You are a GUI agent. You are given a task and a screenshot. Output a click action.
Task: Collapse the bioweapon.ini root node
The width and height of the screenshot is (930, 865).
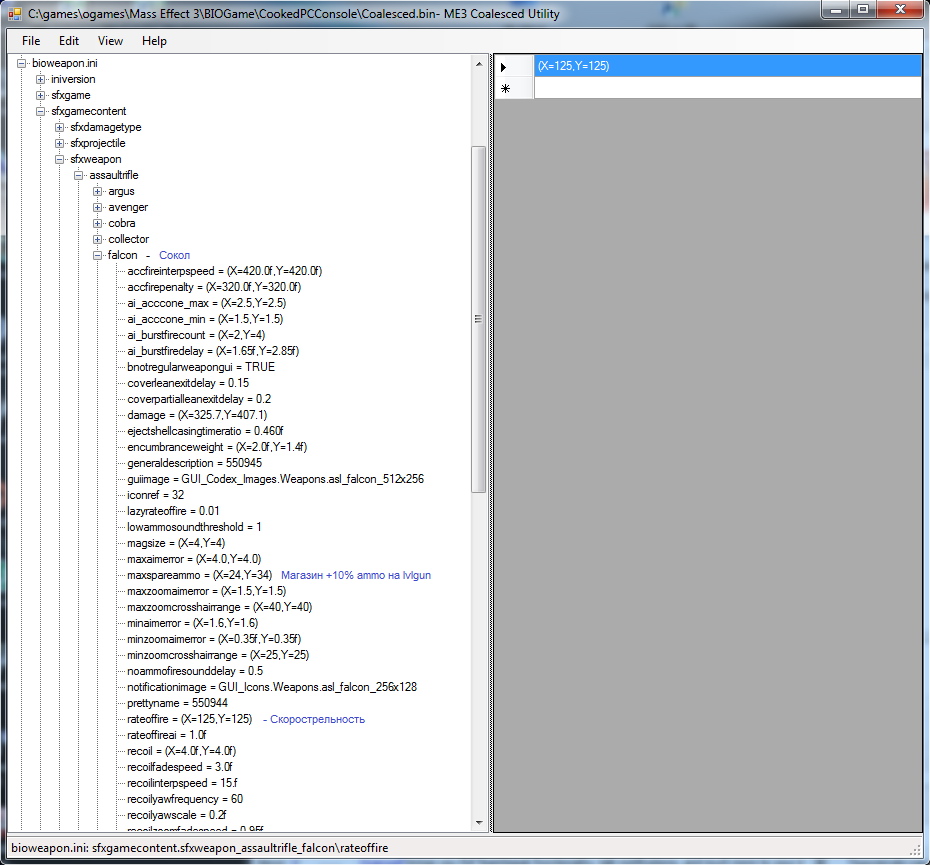pyautogui.click(x=21, y=63)
